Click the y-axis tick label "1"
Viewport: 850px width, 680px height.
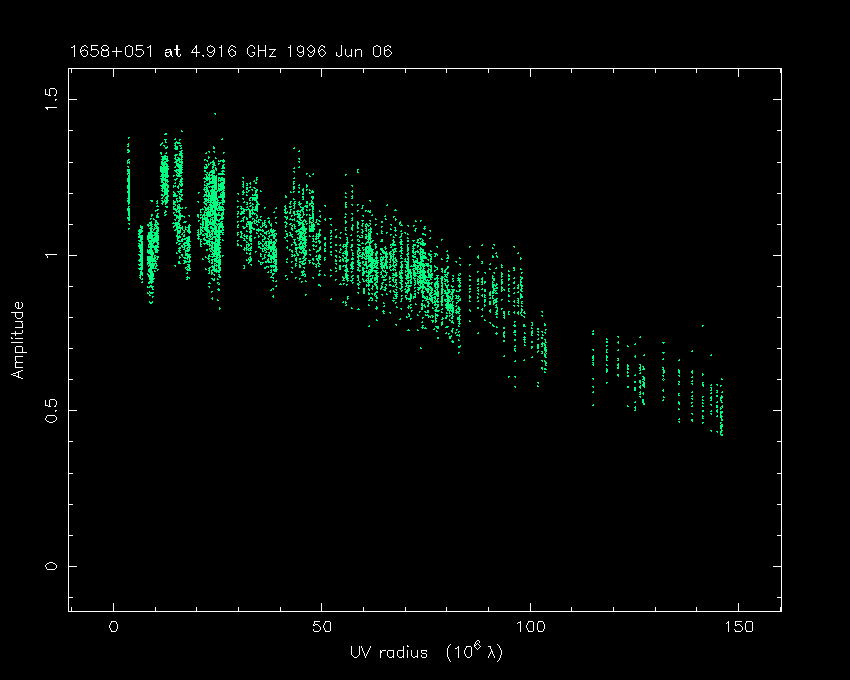click(52, 255)
